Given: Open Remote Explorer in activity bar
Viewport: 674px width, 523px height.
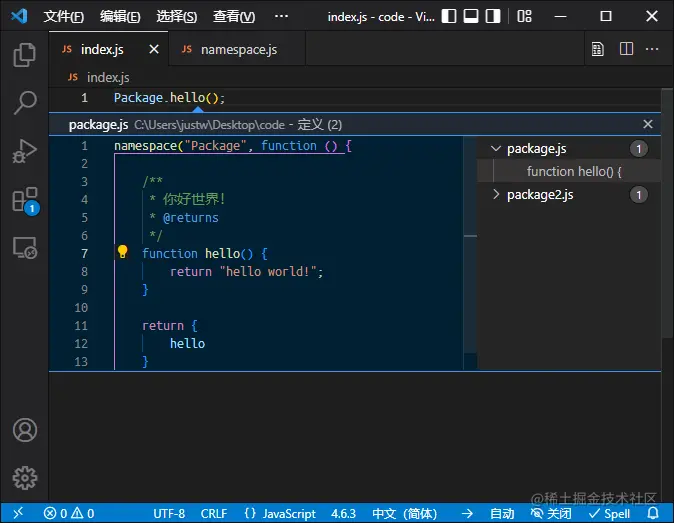Looking at the screenshot, I should coord(25,248).
